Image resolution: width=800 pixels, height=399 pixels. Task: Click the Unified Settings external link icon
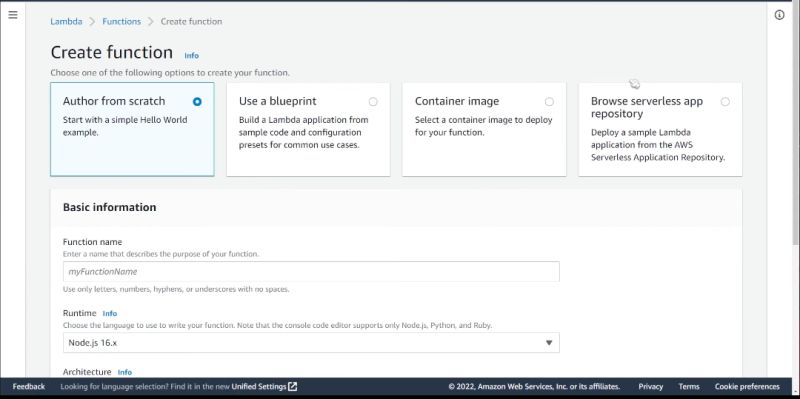[292, 386]
